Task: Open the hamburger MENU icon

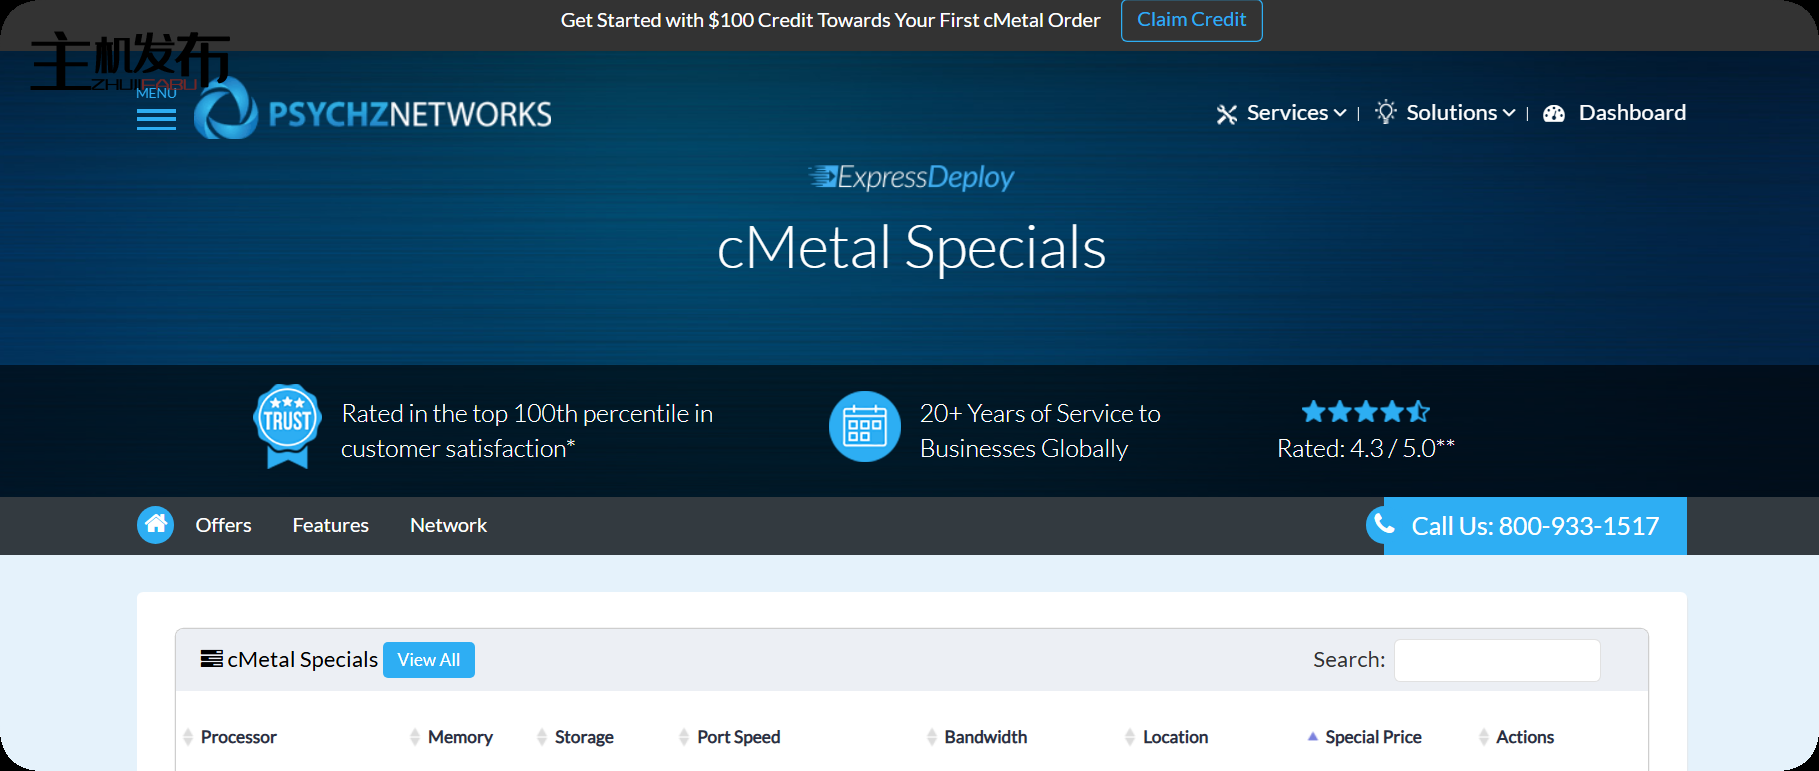Action: click(x=156, y=119)
